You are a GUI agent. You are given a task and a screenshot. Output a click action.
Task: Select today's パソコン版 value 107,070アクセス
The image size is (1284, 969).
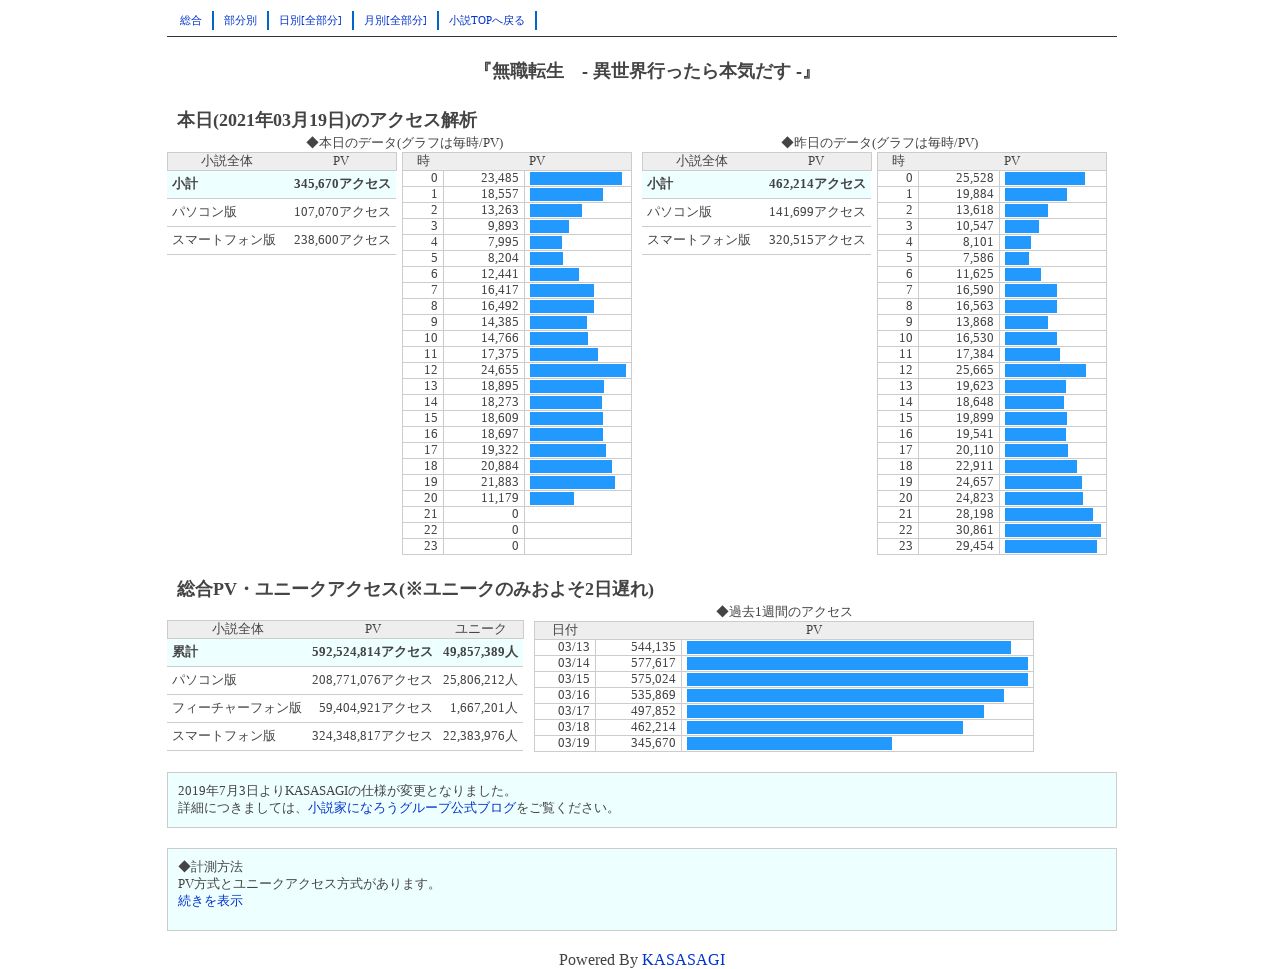click(342, 212)
